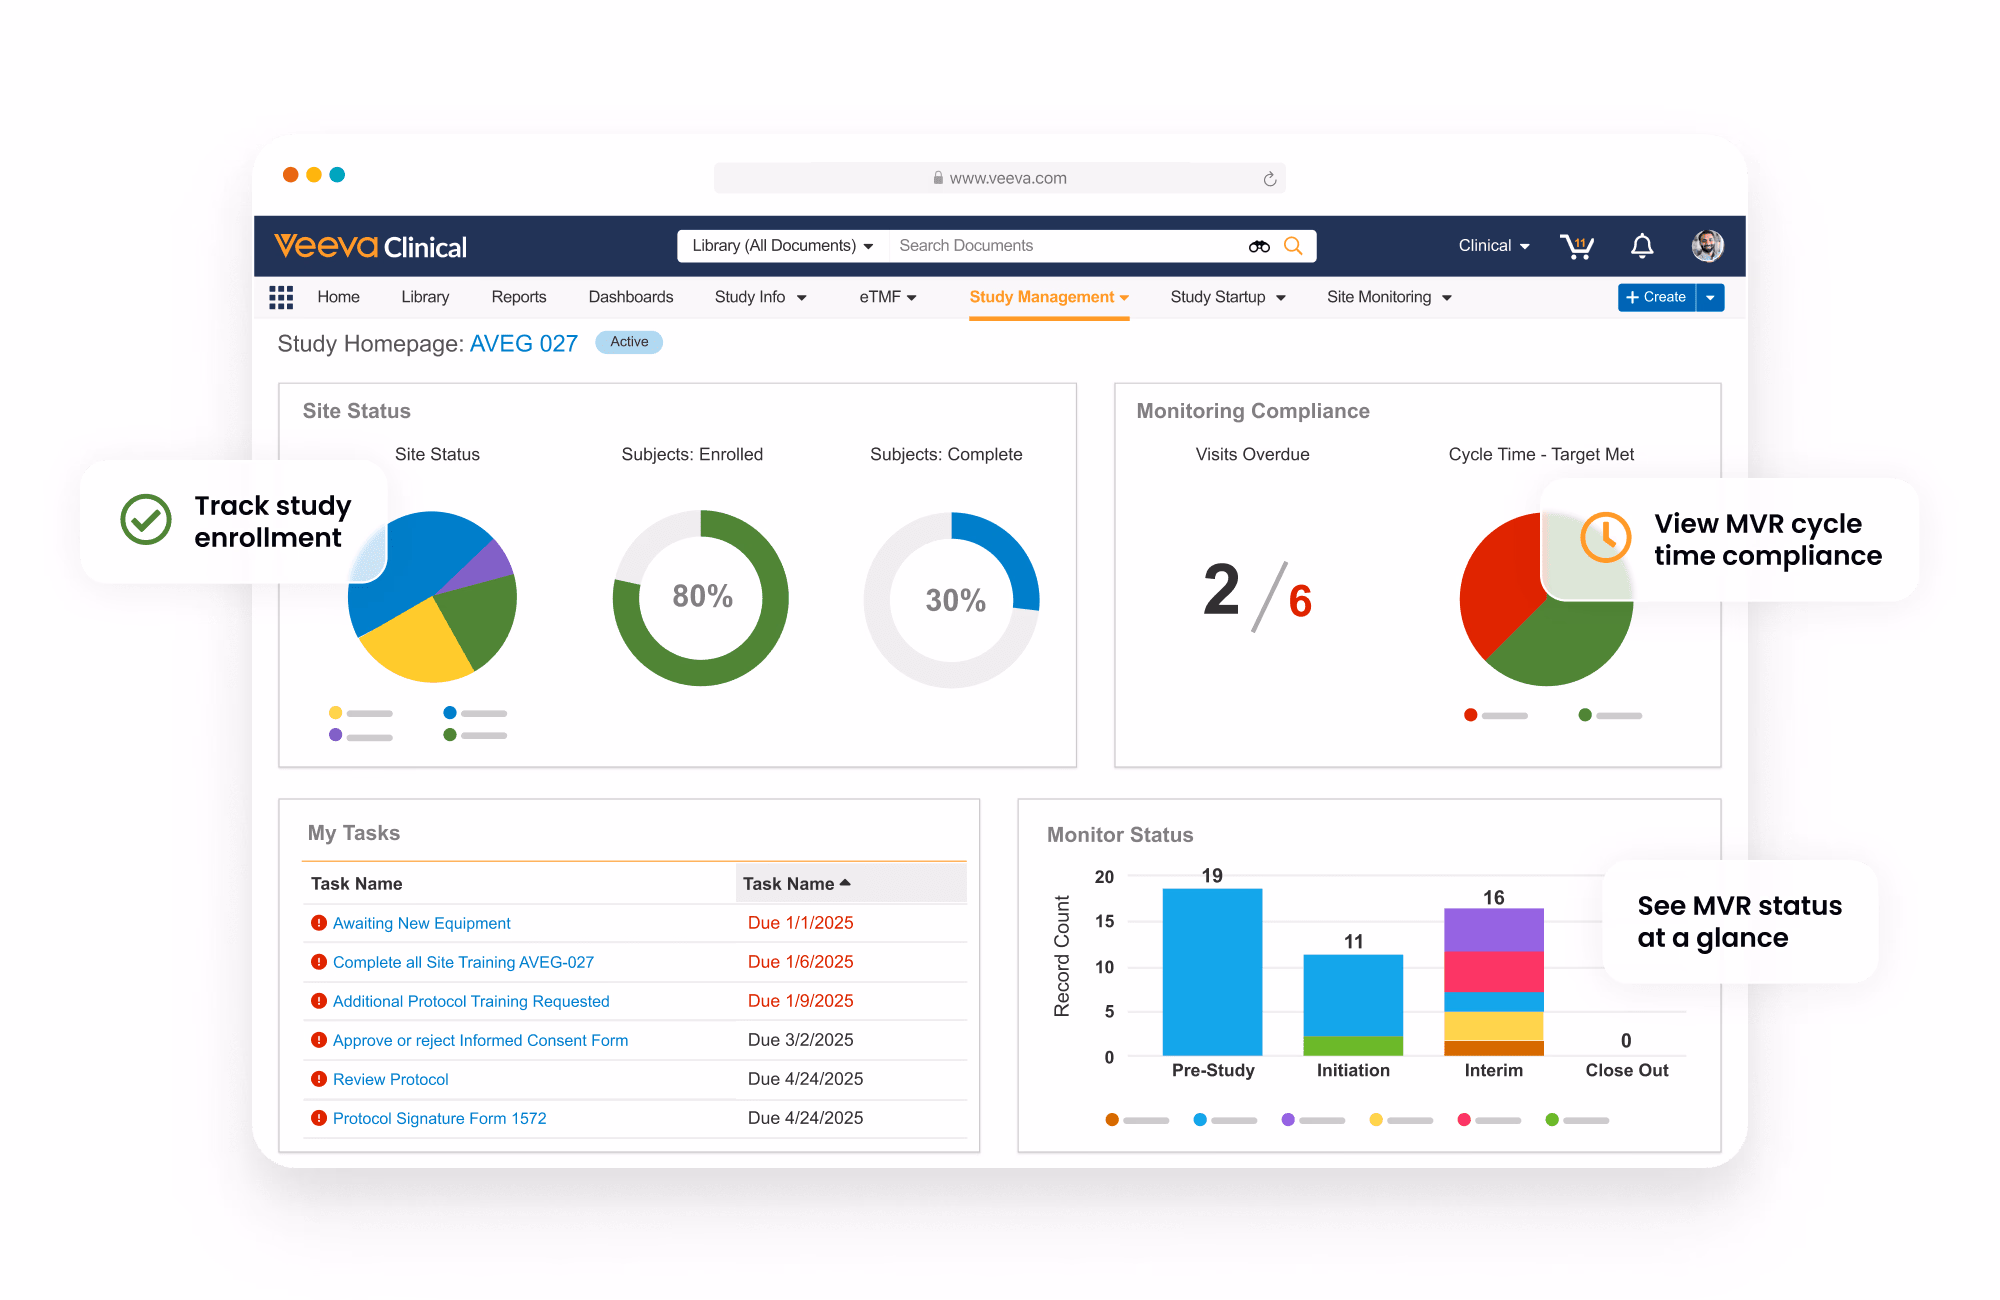Toggle the yellow legend marker under Site Status pie

(x=335, y=713)
